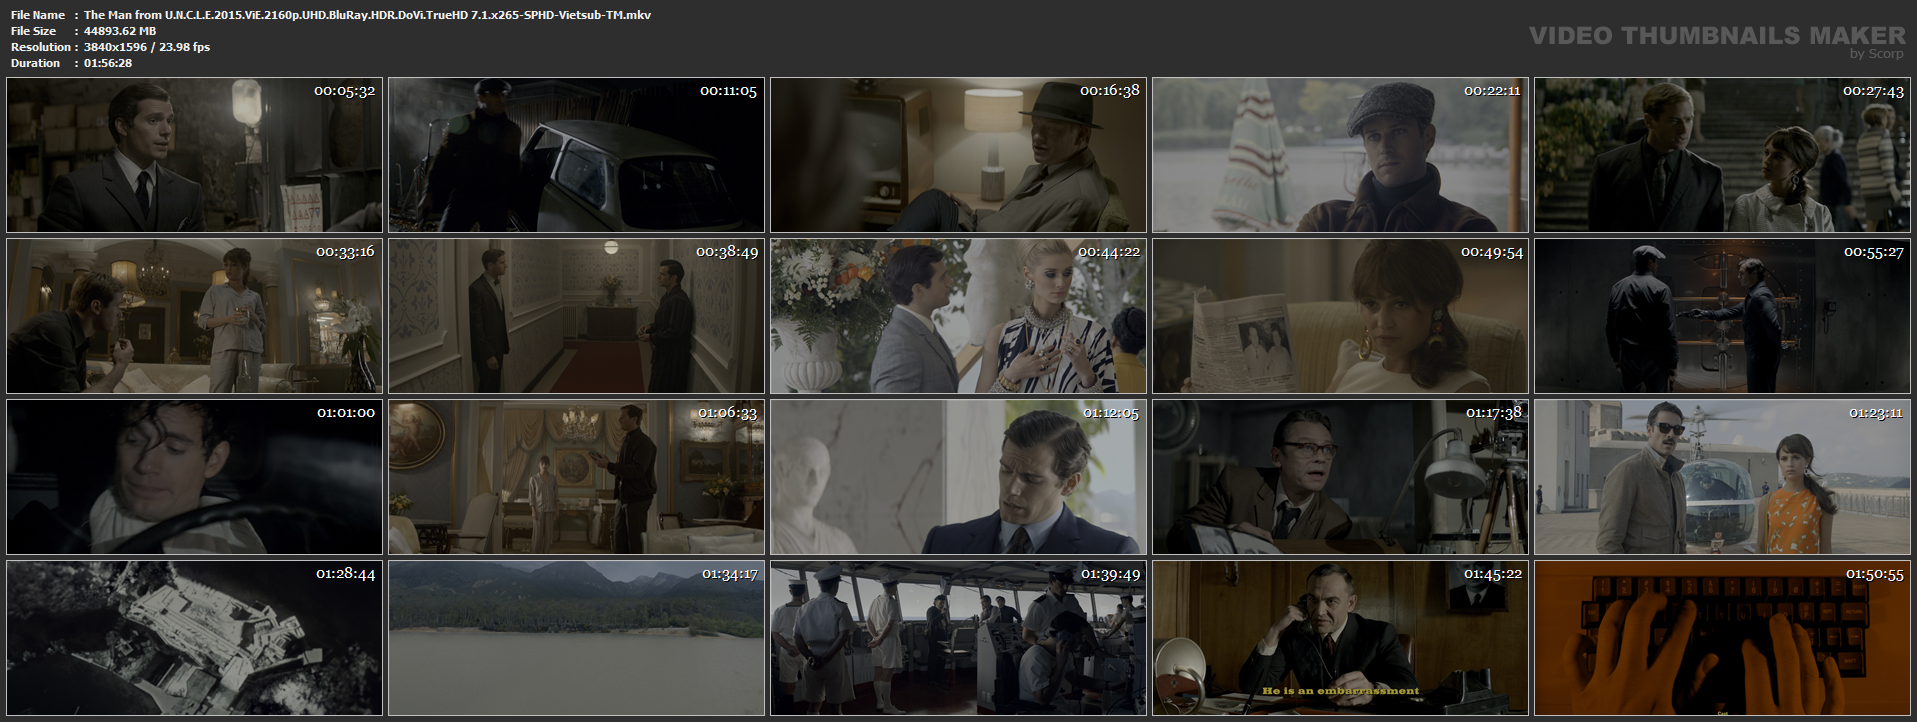
Task: Open the thumbnail stamped 00:05:32
Action: click(194, 155)
